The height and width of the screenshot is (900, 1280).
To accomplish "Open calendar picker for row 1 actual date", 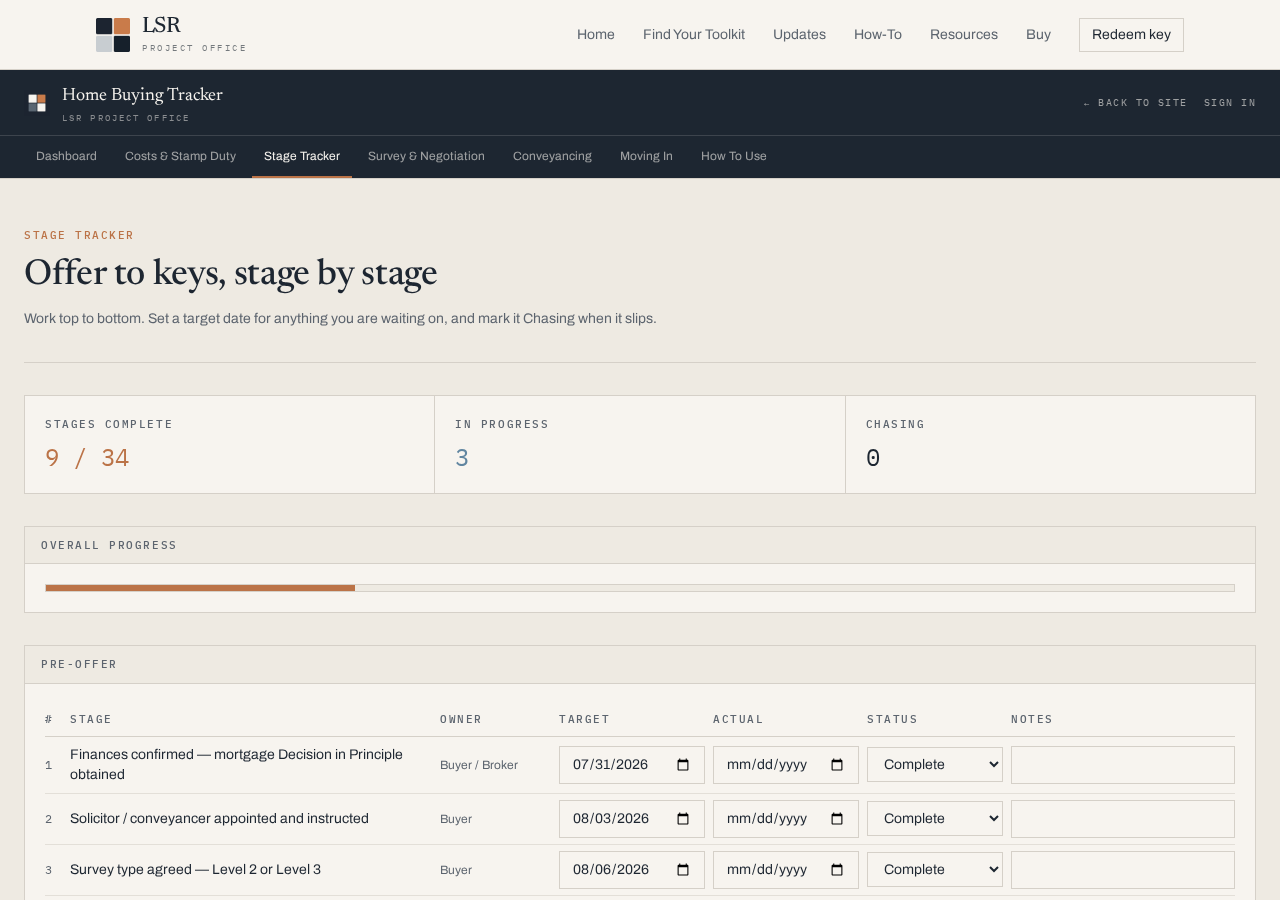I will click(837, 765).
